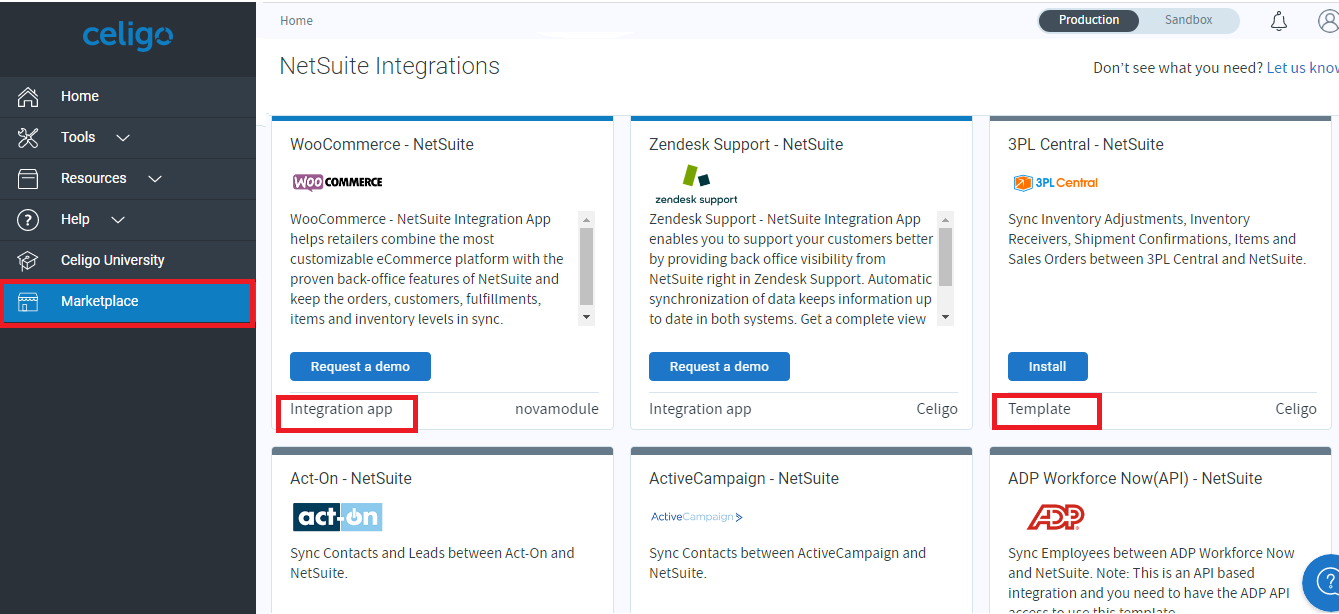Viewport: 1339px width, 614px height.
Task: Click the Tools wrench icon
Action: [28, 138]
